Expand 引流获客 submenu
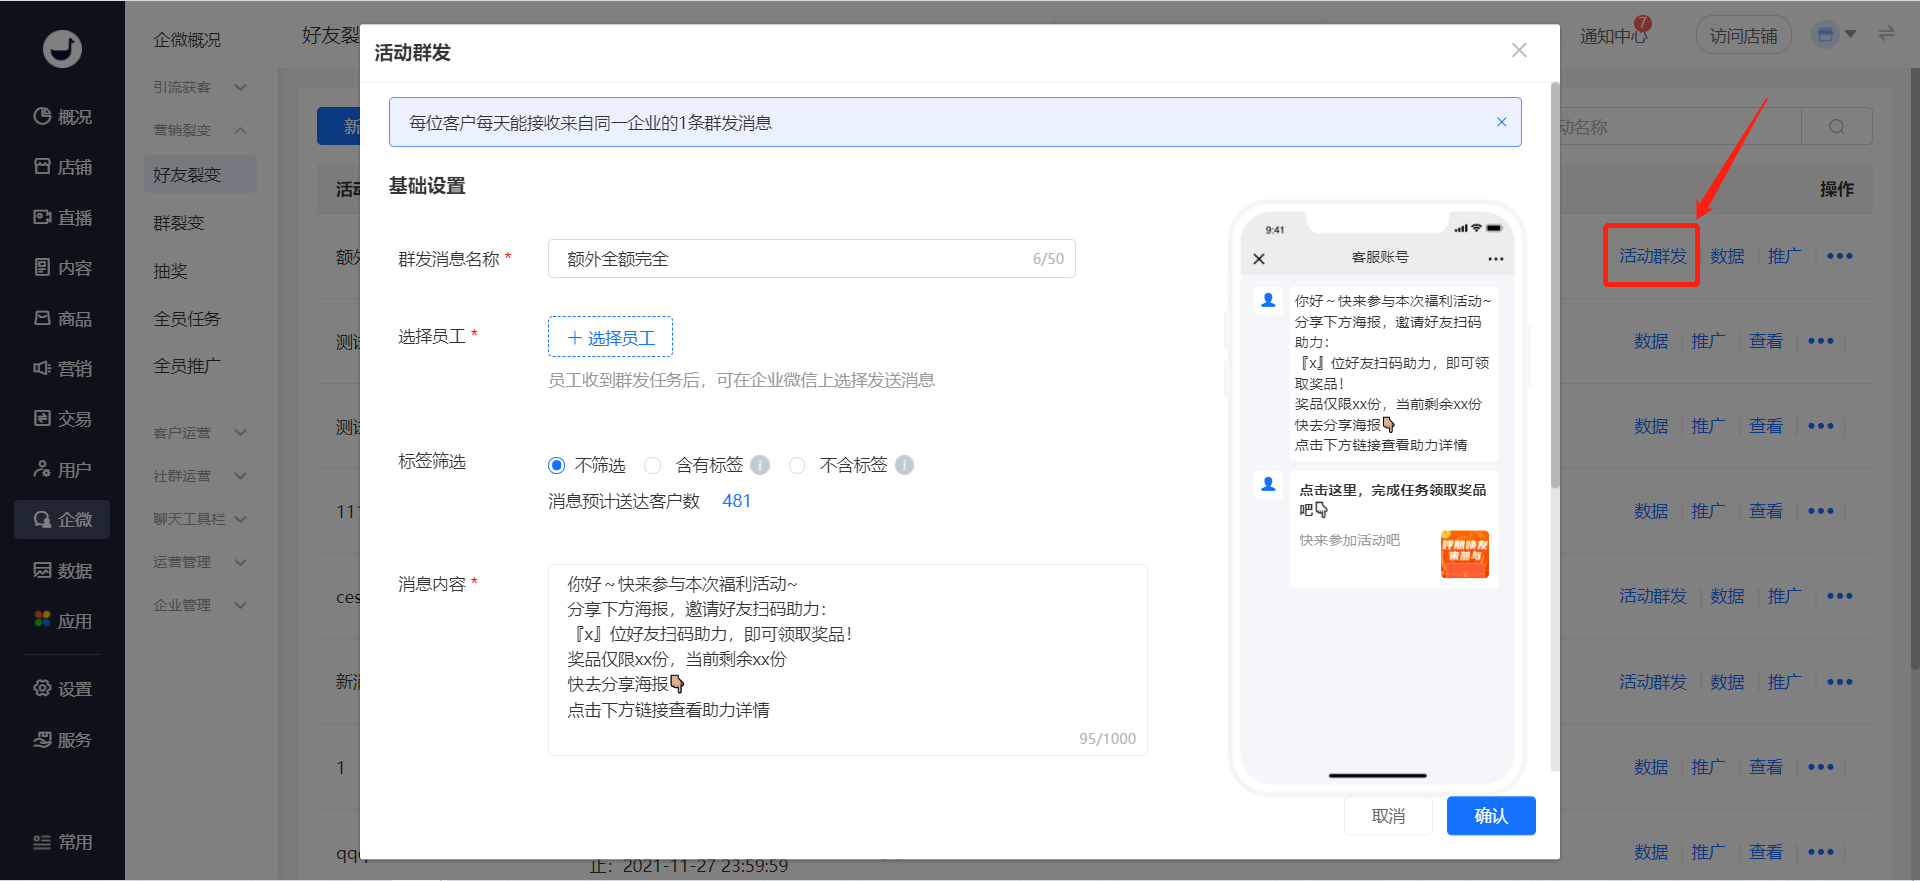Viewport: 1920px width, 881px height. (200, 87)
